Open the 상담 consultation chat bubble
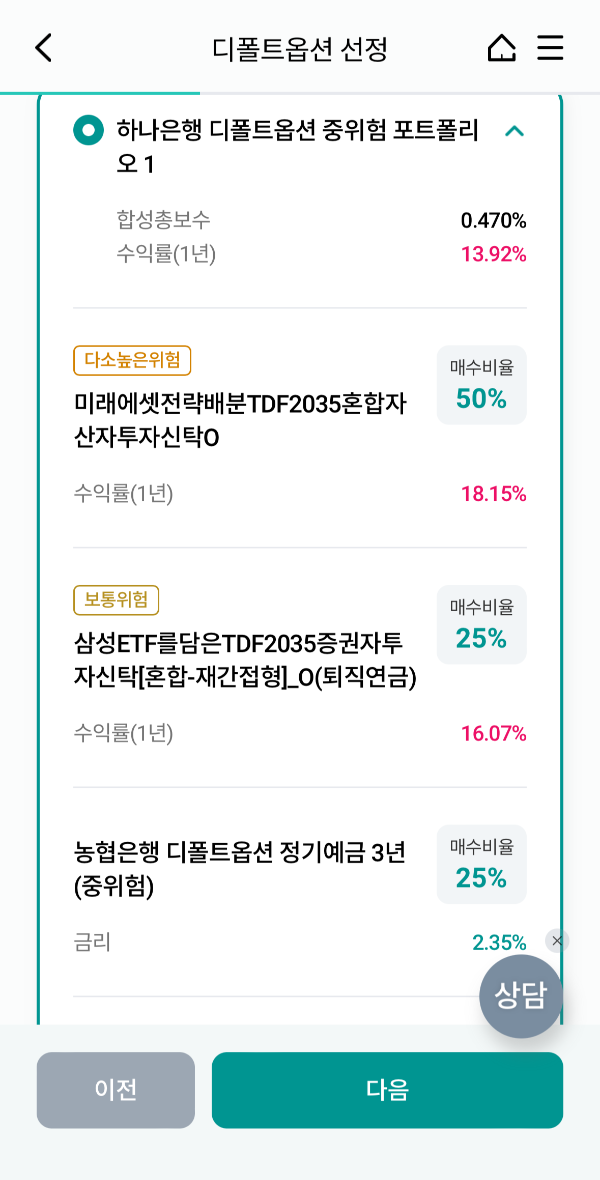This screenshot has width=600, height=1180. 521,996
